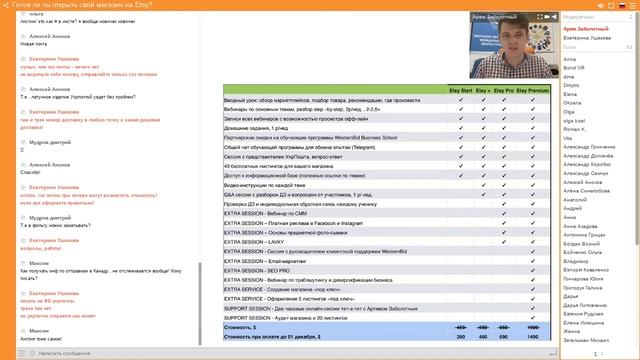Click the webinar title in the orange bar
Screen dimensions: 640x360
pyautogui.click(x=82, y=5)
